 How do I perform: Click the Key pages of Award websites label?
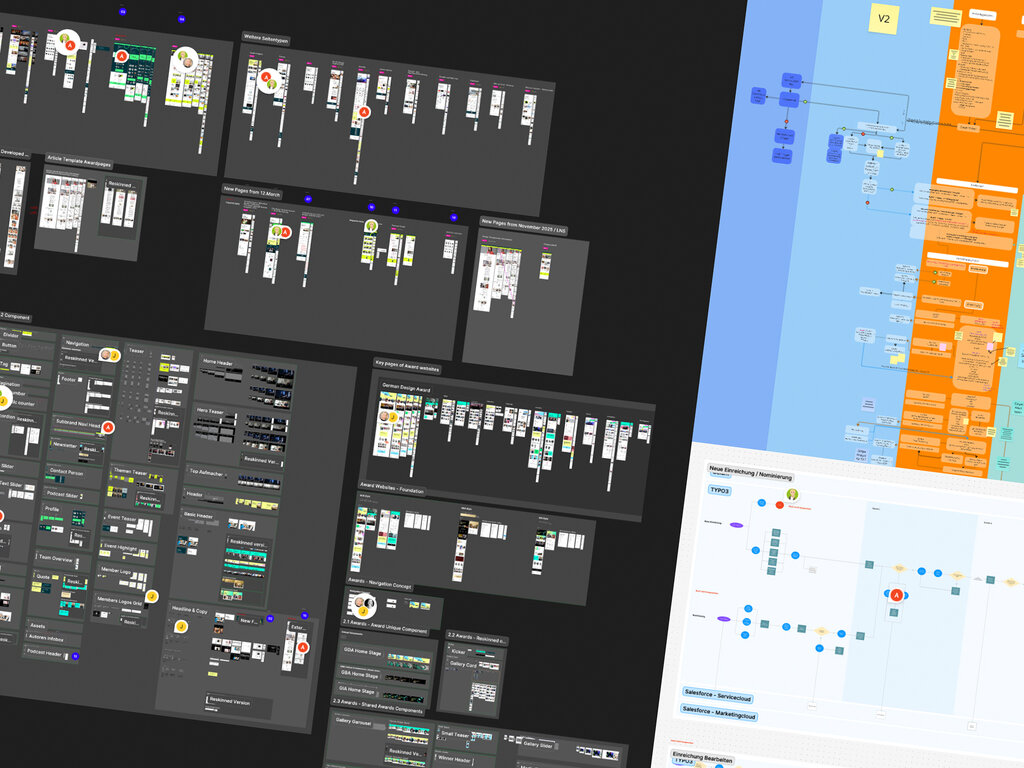408,367
